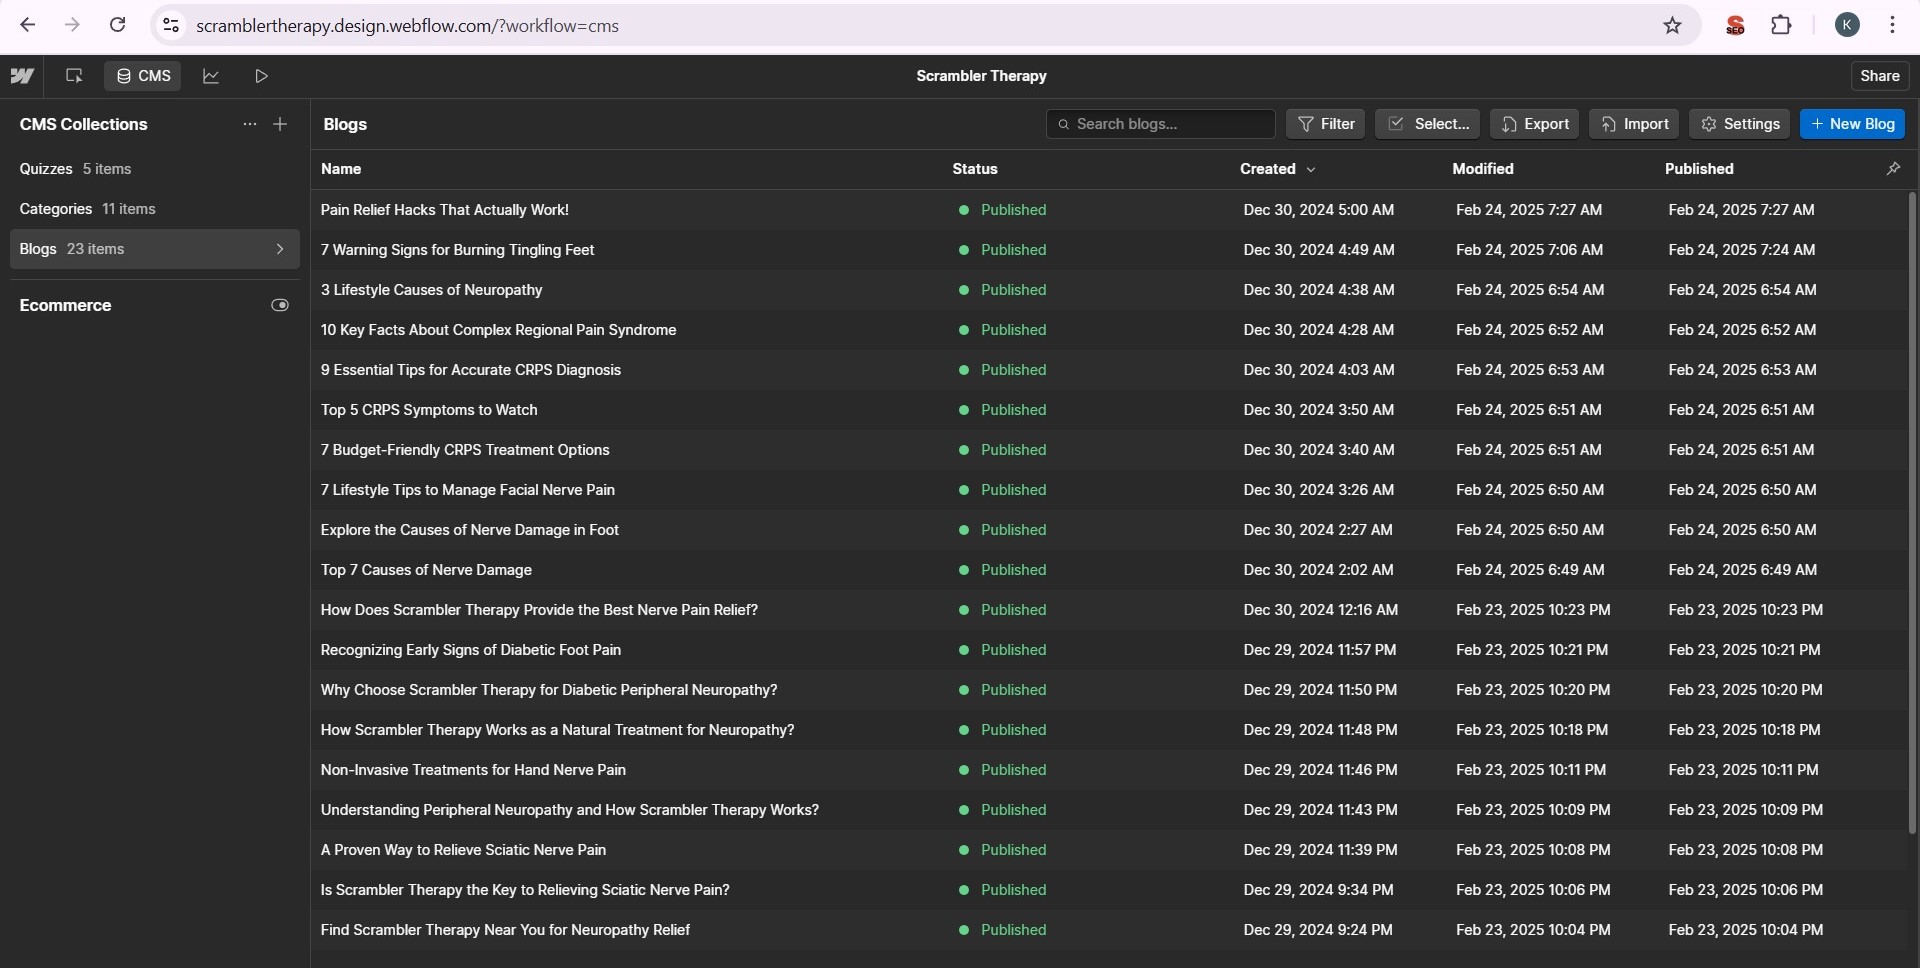Open '9 Essential Tips for Accurate CRPS Diagnosis'

coord(470,370)
